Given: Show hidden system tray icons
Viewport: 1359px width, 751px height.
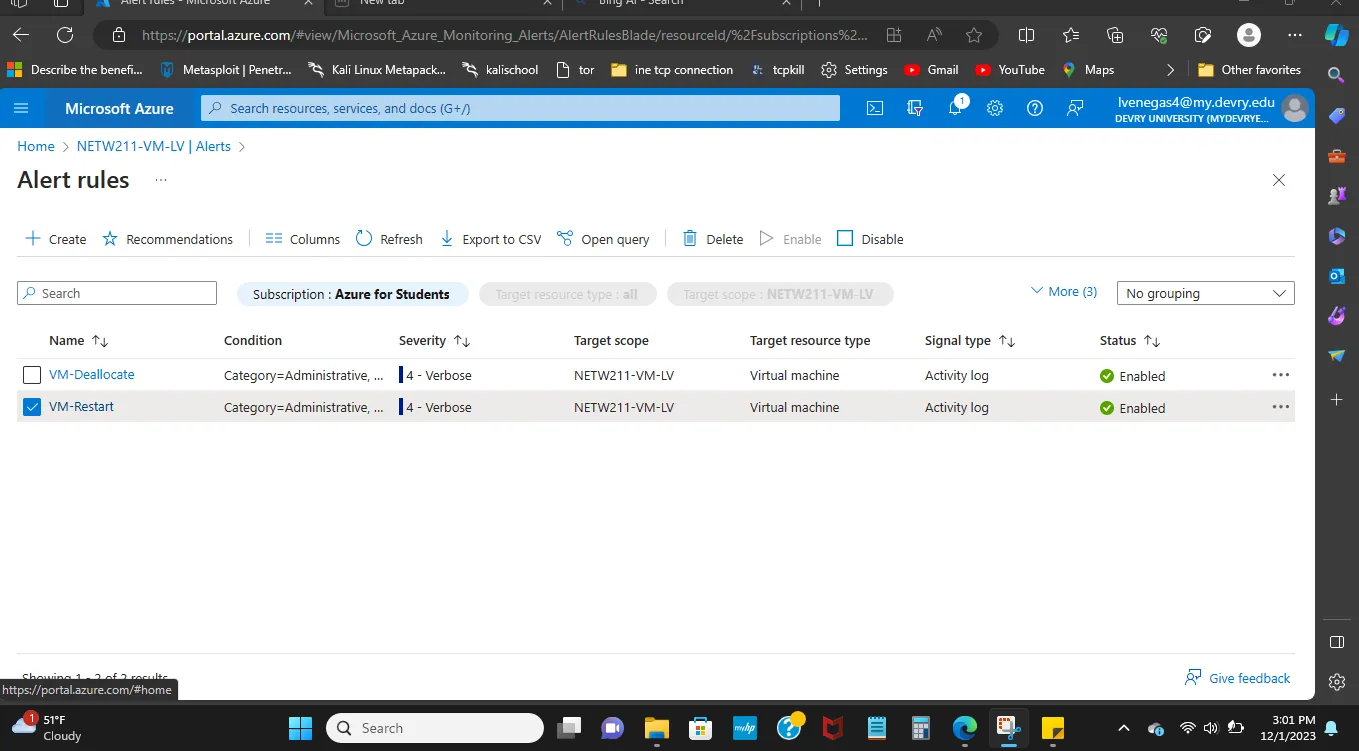Looking at the screenshot, I should (1123, 728).
